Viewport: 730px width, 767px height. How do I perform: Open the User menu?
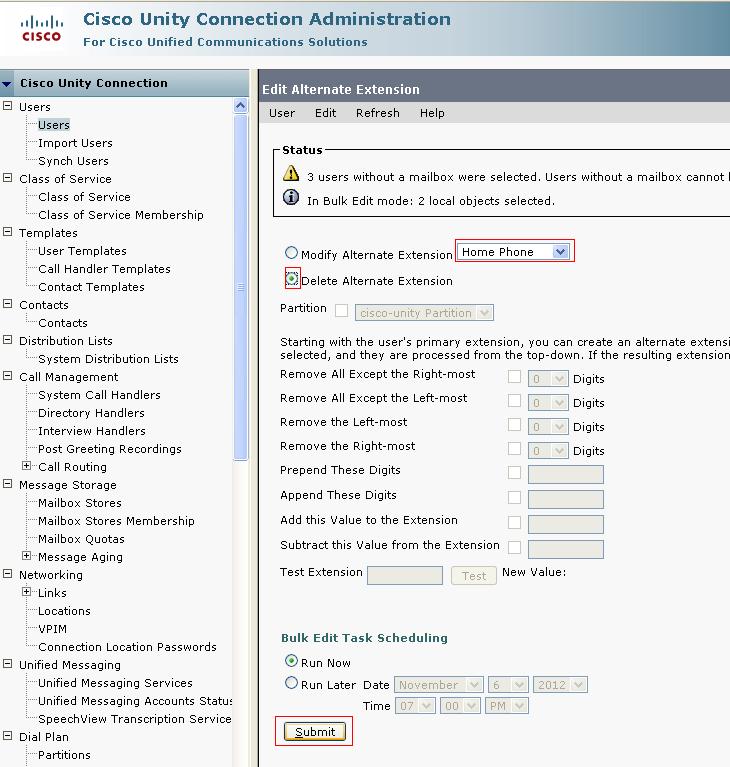282,113
